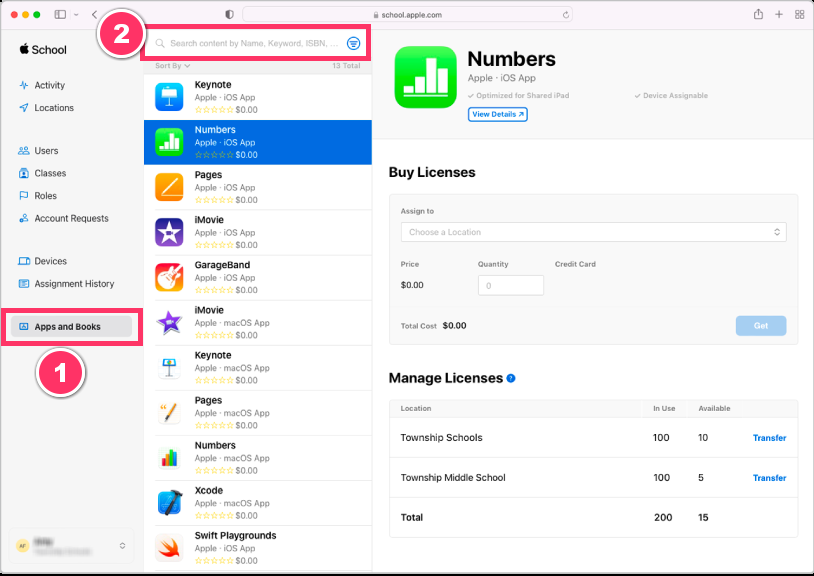Click the Users people icon

pos(23,150)
